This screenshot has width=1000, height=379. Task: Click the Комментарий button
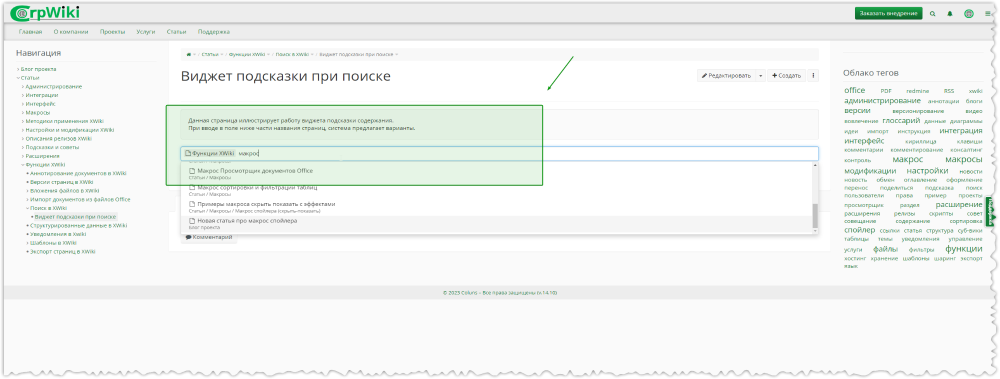pos(209,237)
